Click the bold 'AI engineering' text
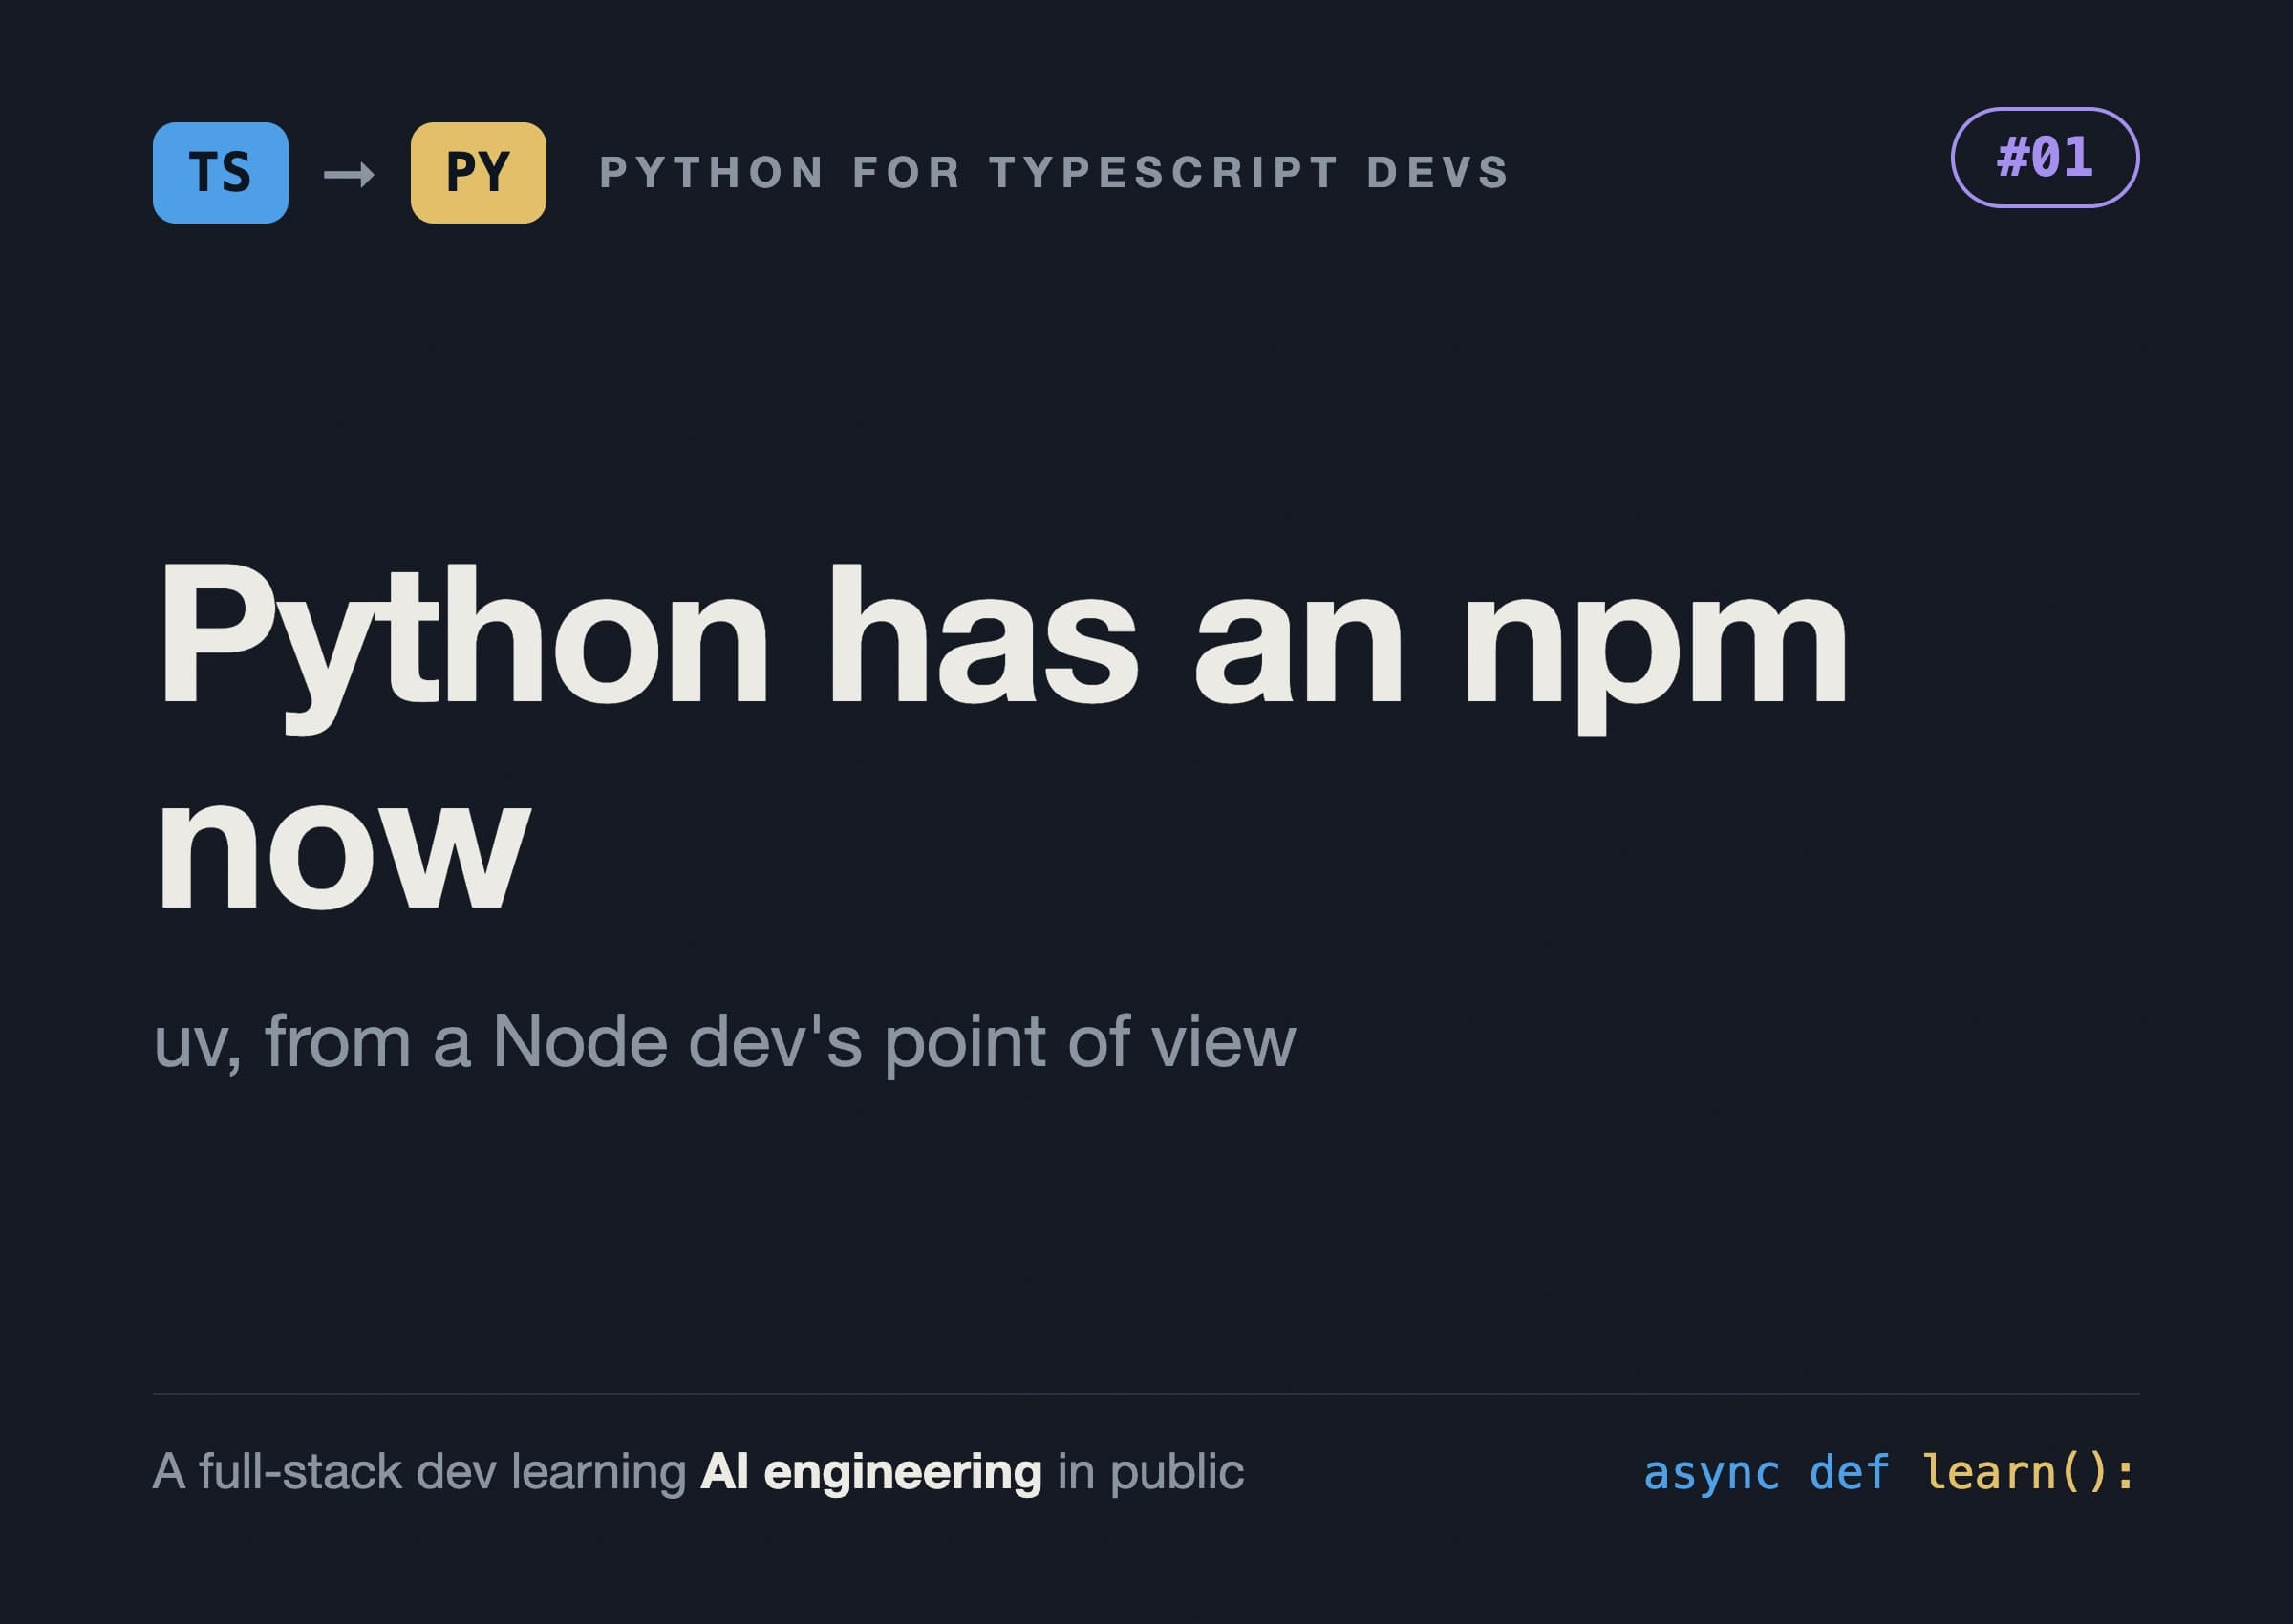The image size is (2293, 1624). point(871,1472)
